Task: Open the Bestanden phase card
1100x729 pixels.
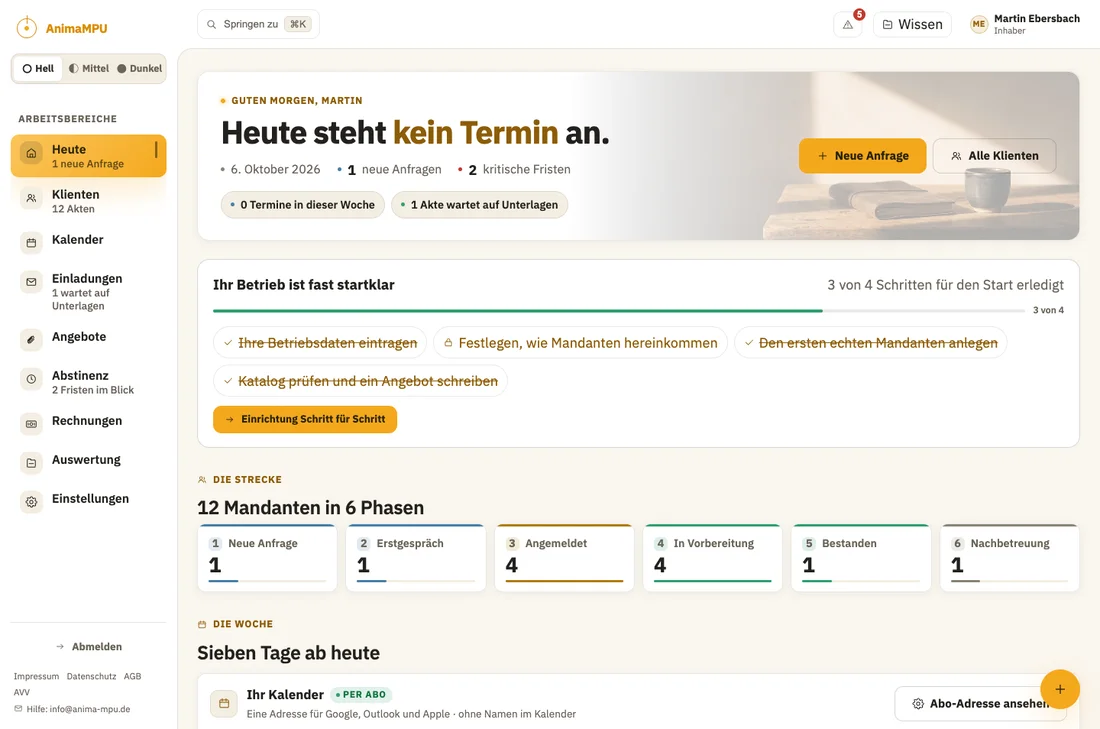Action: (861, 558)
